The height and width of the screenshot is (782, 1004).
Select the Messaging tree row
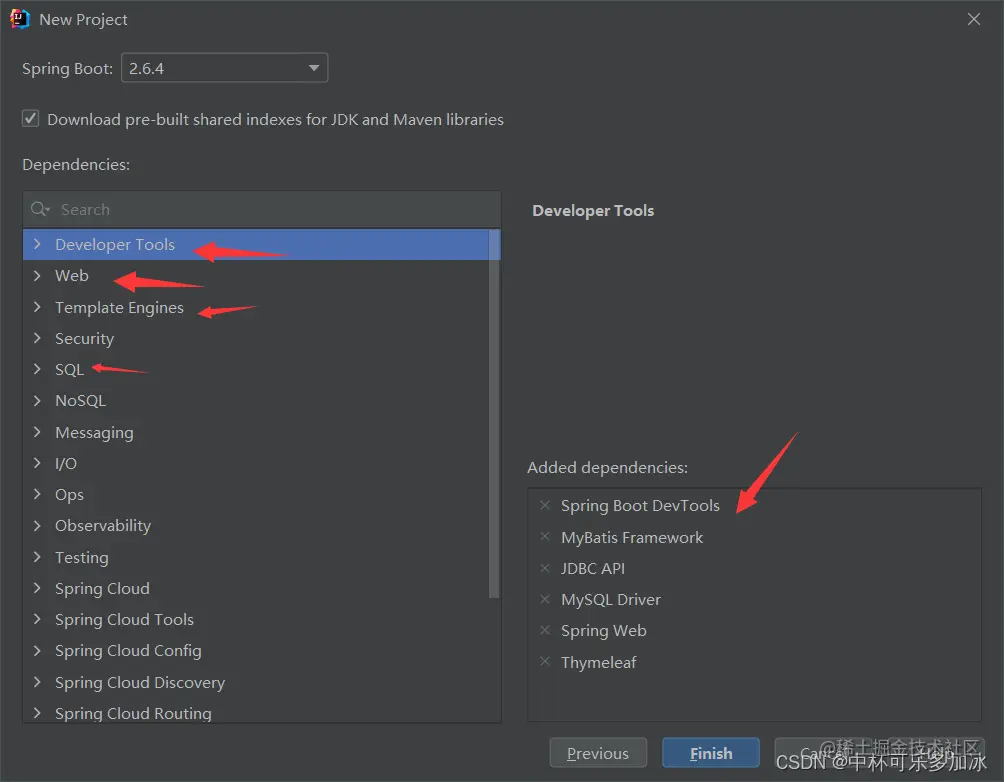point(255,432)
